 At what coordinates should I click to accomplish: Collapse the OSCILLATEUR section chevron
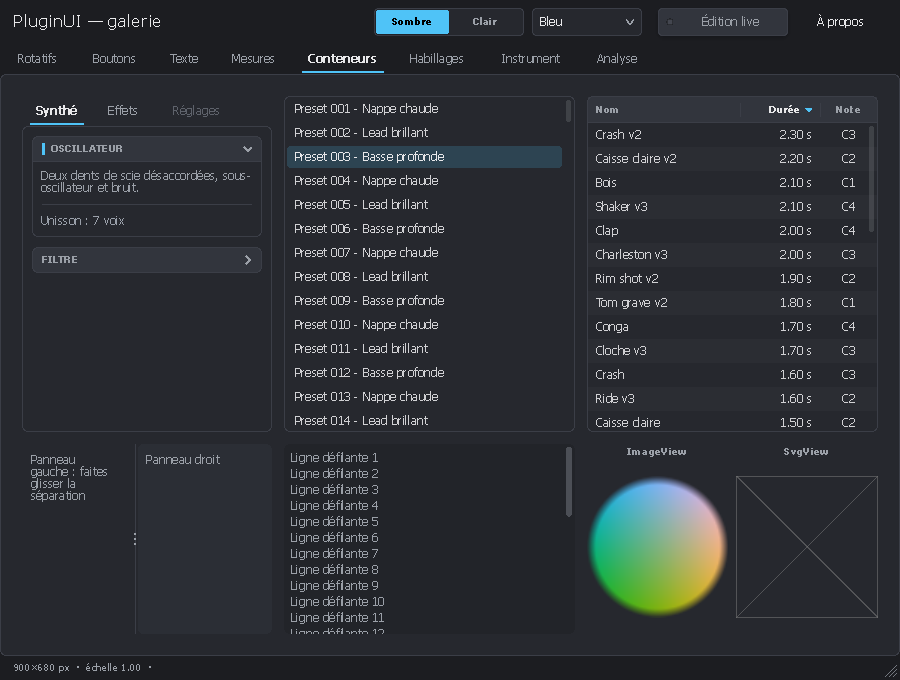point(247,149)
